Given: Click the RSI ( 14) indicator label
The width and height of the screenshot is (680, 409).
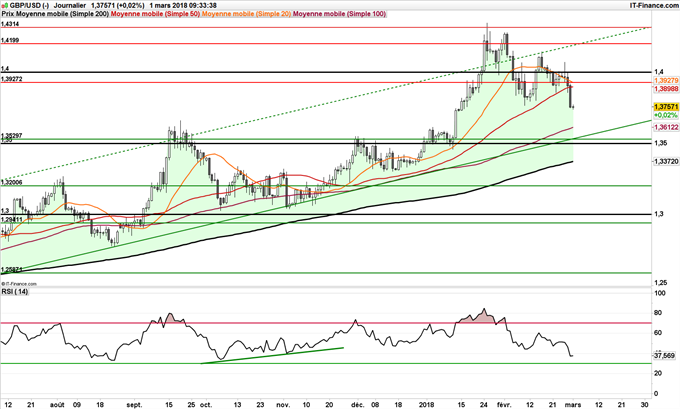Looking at the screenshot, I should [x=15, y=292].
